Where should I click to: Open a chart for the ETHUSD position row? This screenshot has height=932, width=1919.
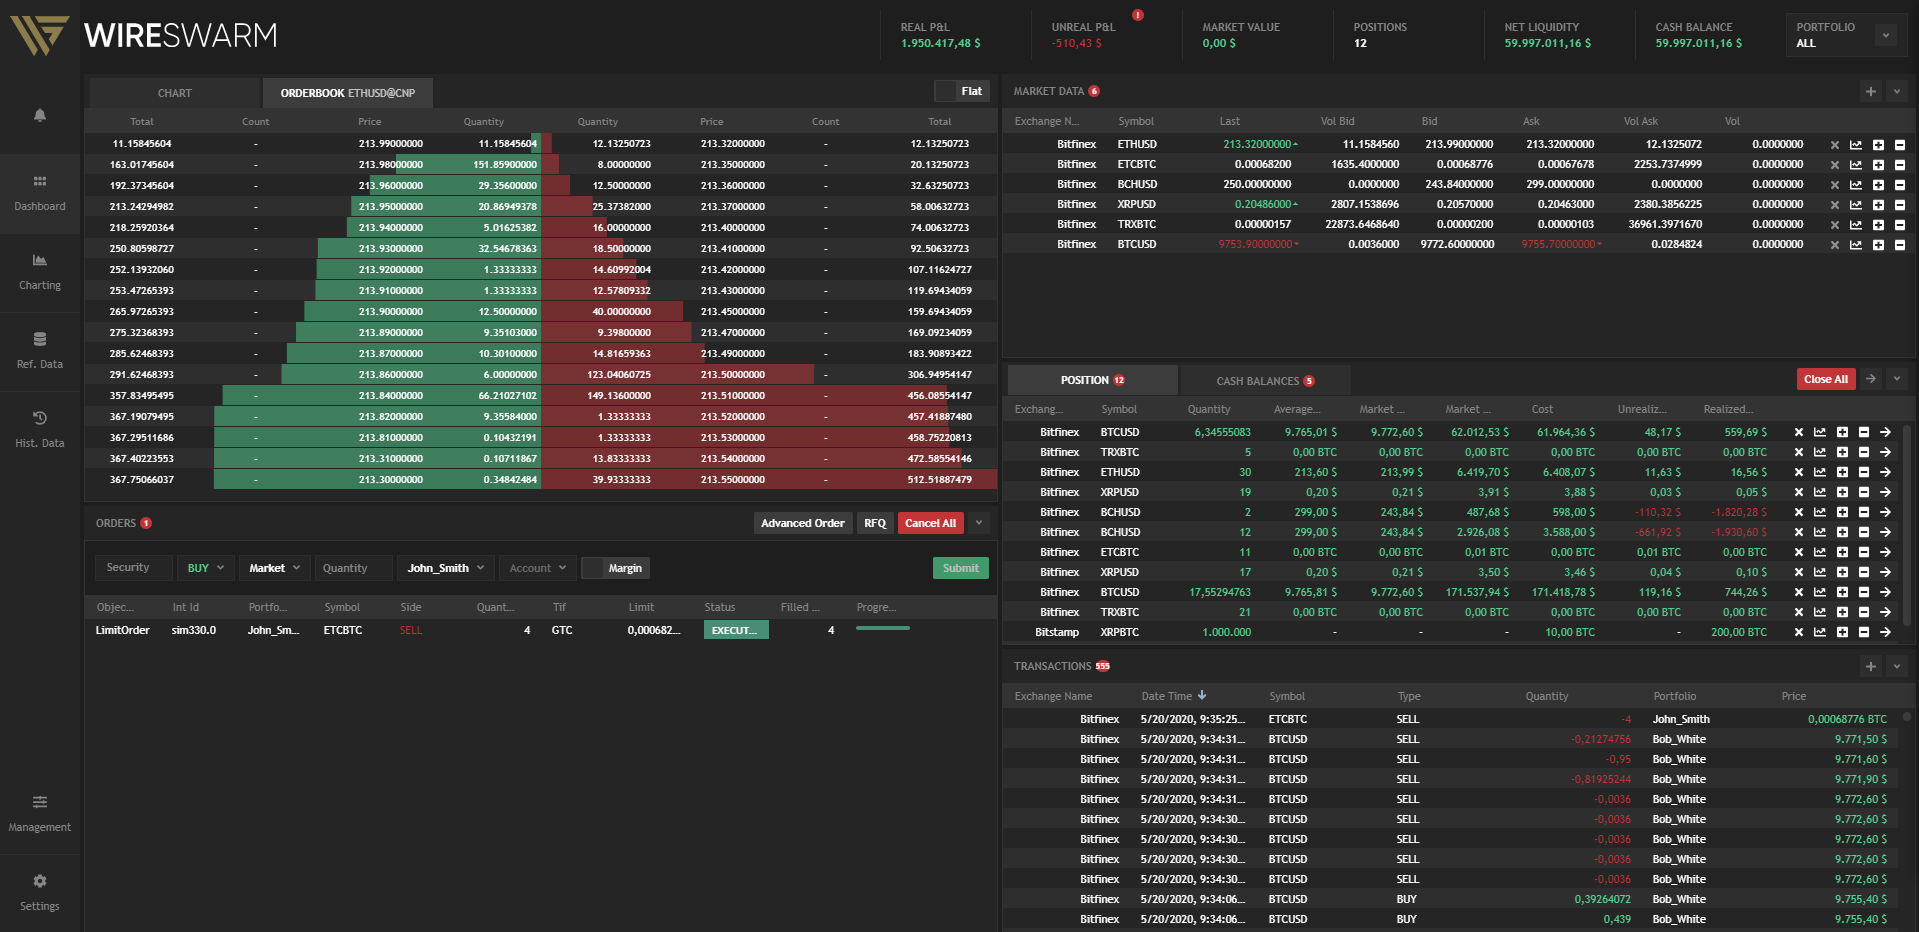[x=1820, y=473]
